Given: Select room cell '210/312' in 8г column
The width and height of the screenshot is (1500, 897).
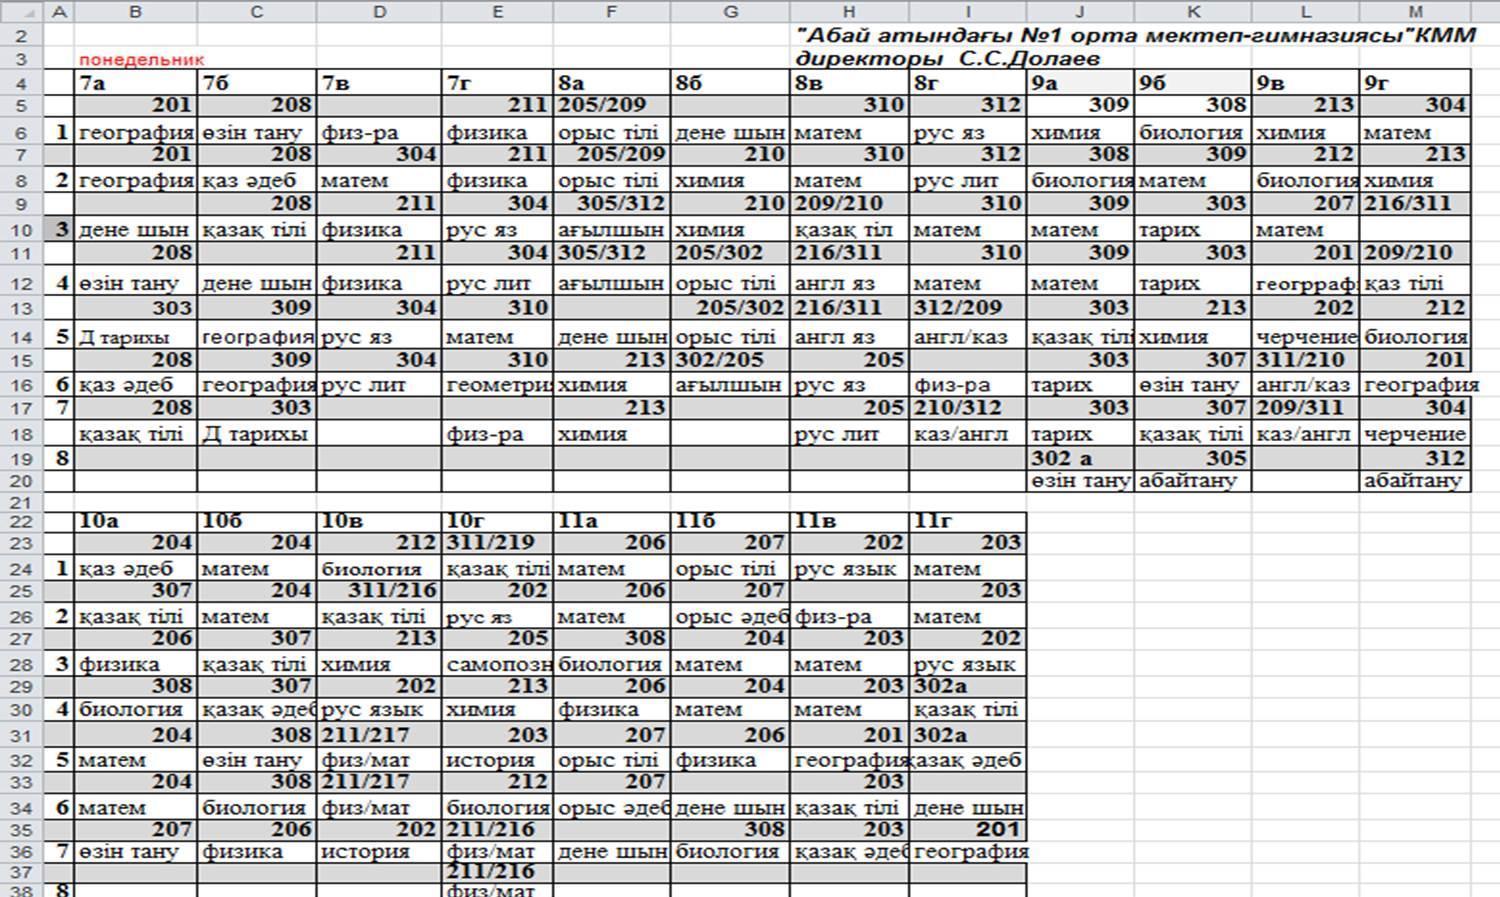Looking at the screenshot, I should point(967,407).
